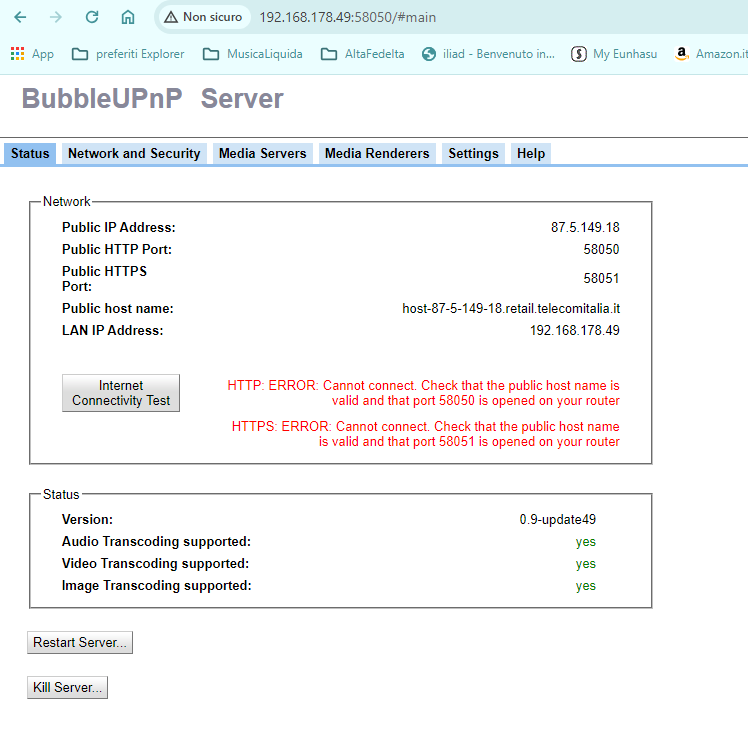
Task: Open the 'preferiti Explorer' bookmark folder
Action: coord(128,54)
